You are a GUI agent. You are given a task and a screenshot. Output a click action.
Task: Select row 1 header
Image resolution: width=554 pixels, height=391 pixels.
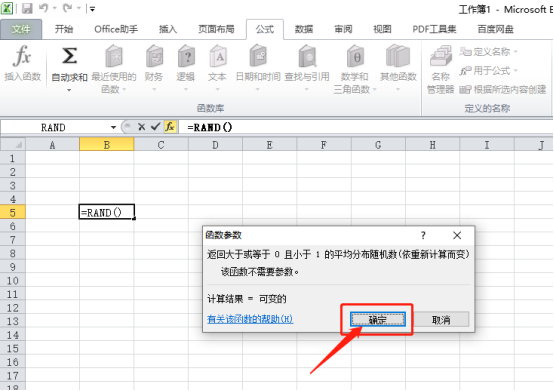click(13, 158)
